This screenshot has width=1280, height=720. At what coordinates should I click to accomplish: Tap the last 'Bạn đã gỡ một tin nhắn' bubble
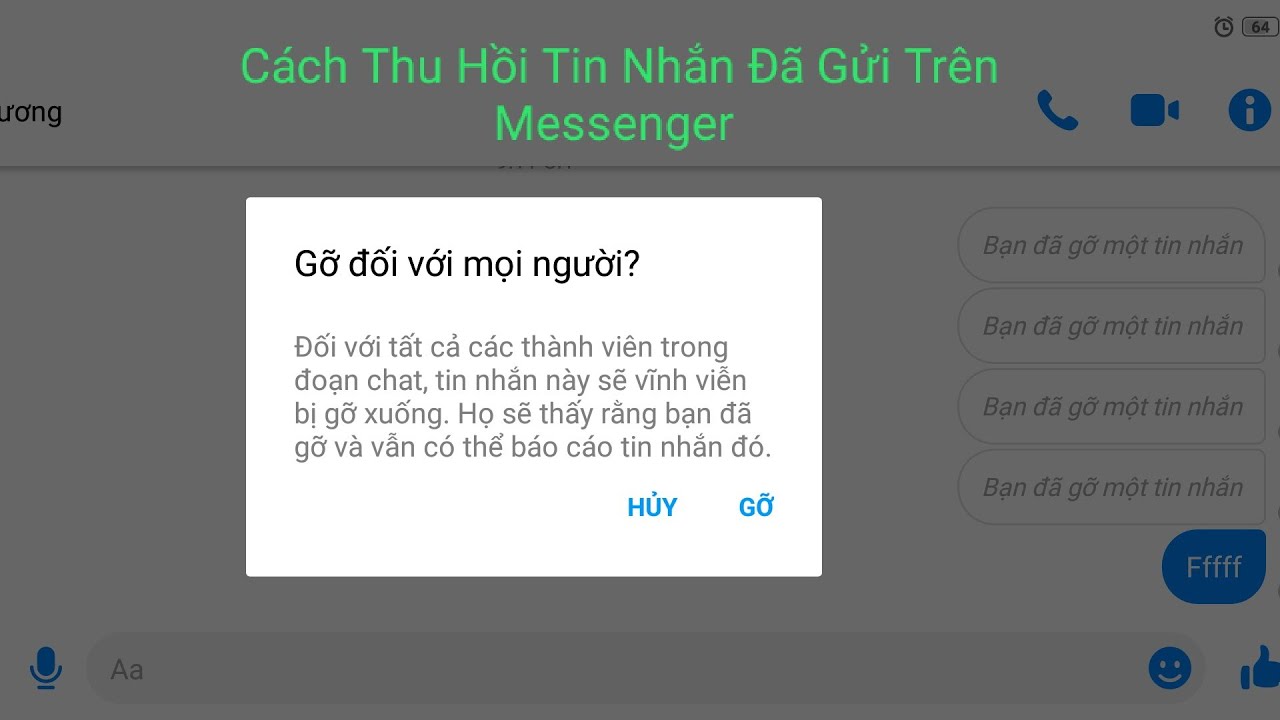[x=1112, y=488]
